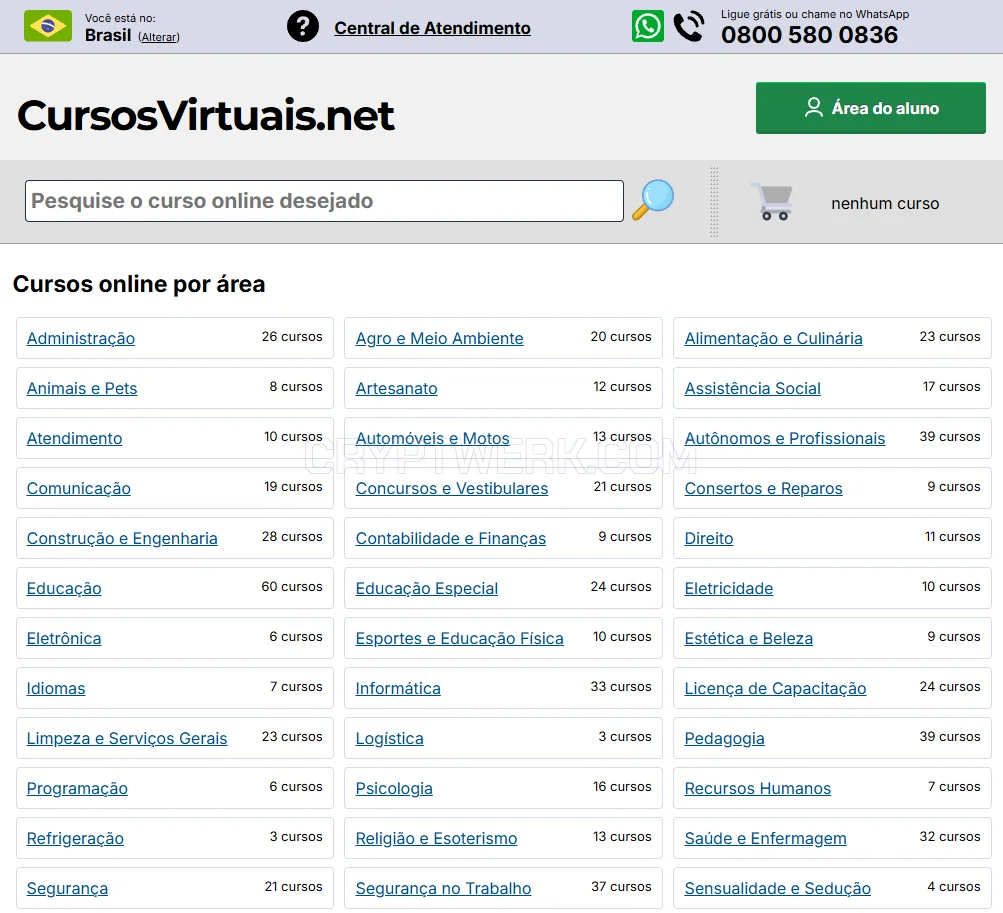
Task: Click the Alterar country link
Action: [x=159, y=37]
